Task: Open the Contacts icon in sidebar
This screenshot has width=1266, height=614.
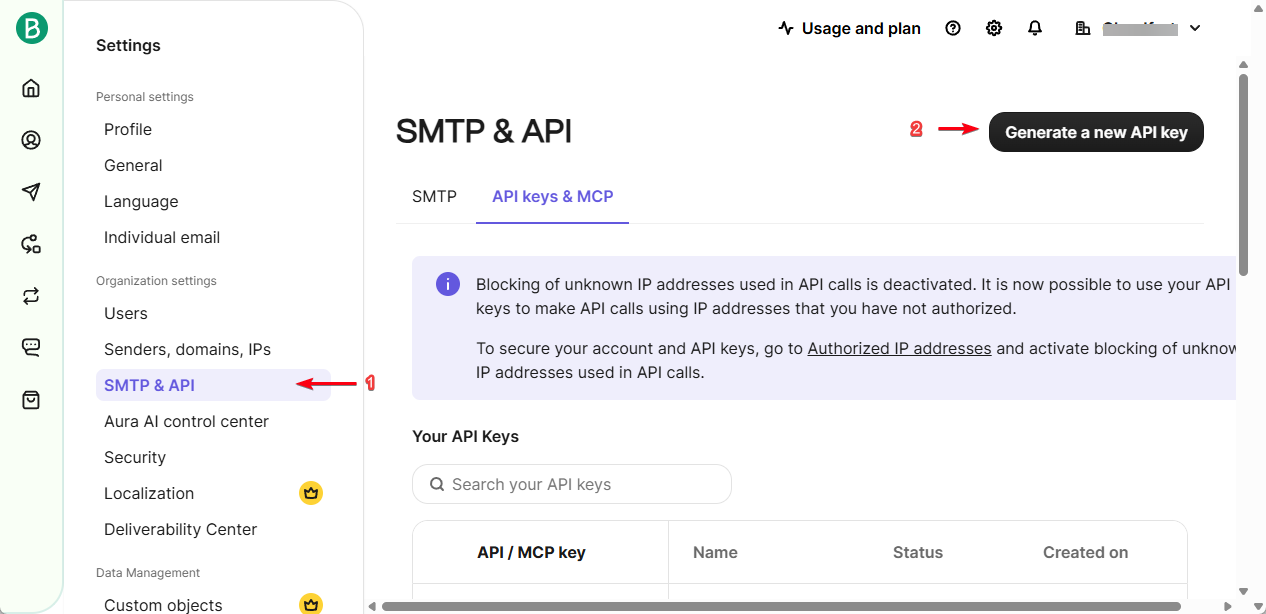Action: pyautogui.click(x=31, y=140)
